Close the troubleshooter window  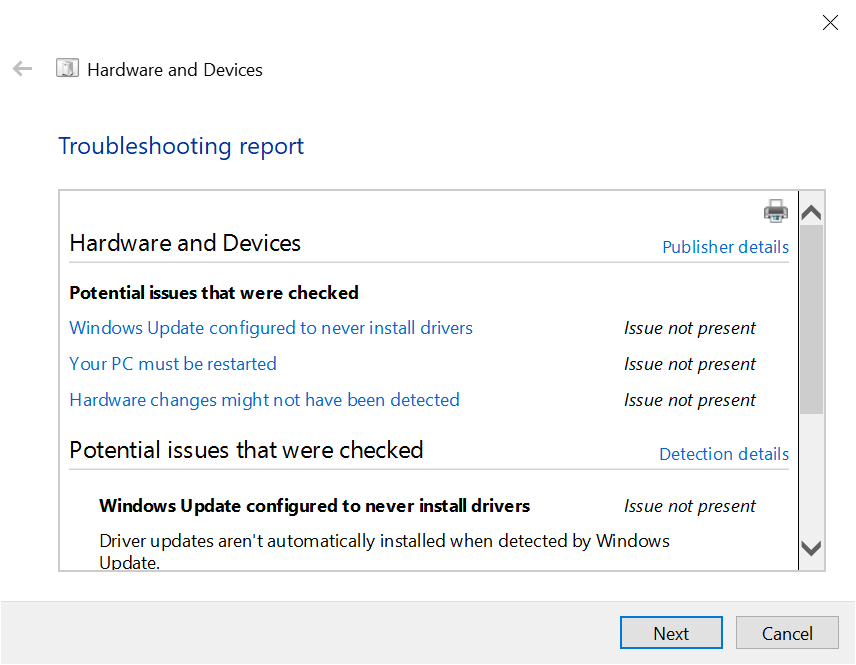coord(830,22)
